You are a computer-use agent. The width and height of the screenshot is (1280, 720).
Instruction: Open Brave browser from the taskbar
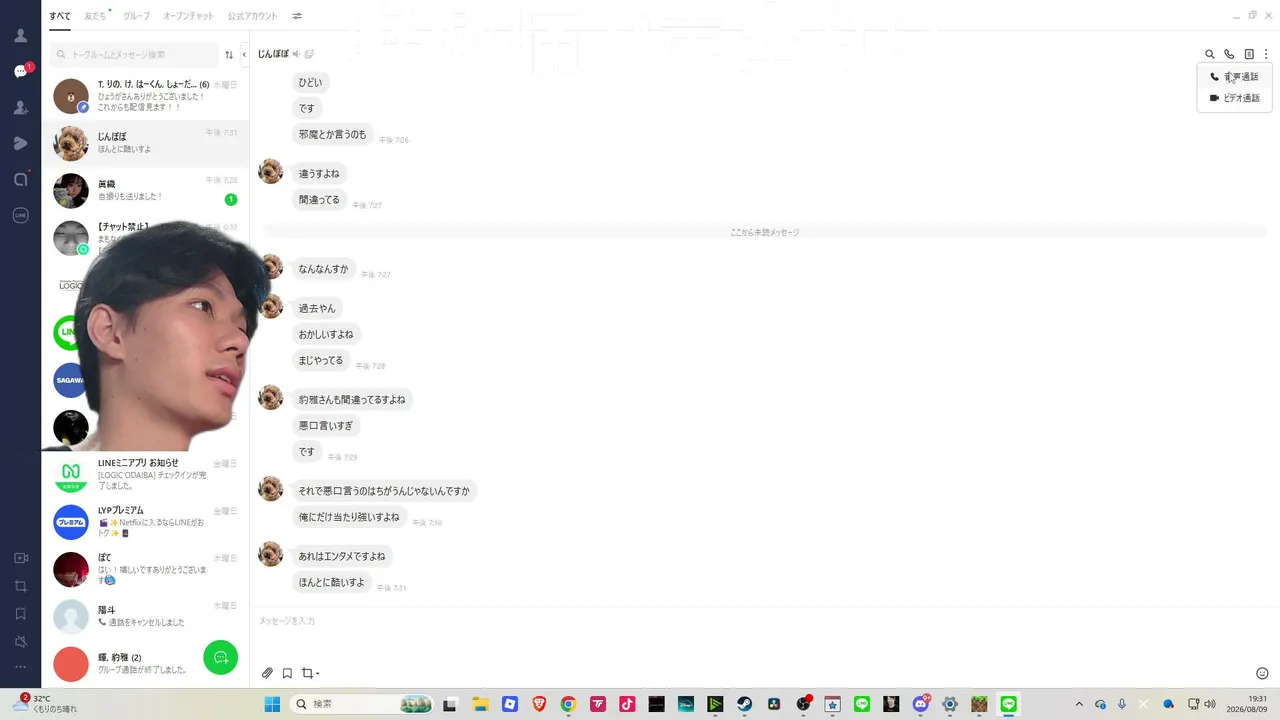[x=539, y=704]
